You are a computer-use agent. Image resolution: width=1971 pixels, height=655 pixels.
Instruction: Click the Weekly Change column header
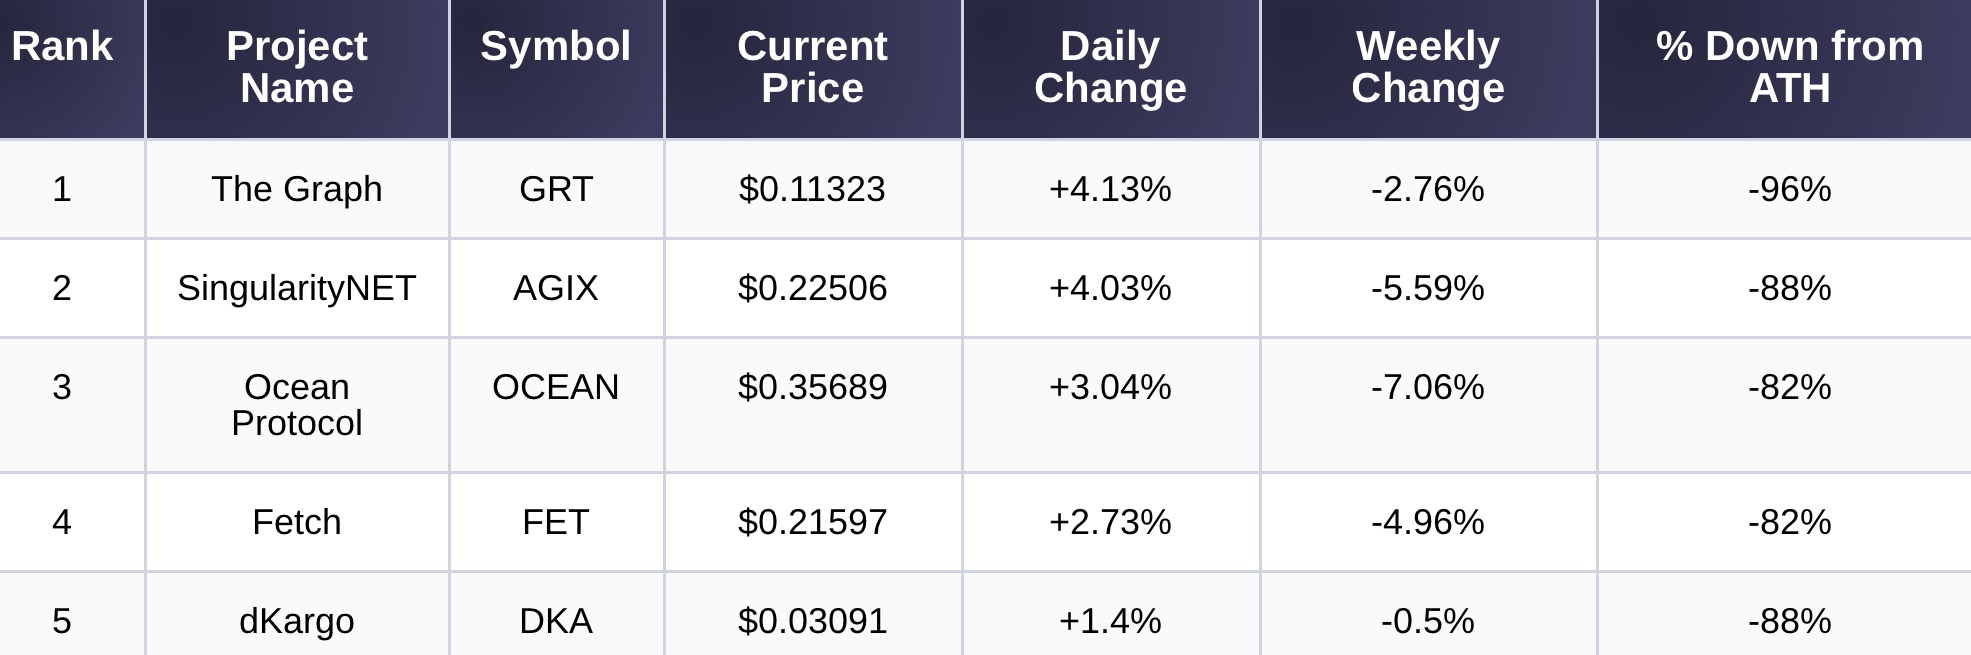coord(1428,67)
